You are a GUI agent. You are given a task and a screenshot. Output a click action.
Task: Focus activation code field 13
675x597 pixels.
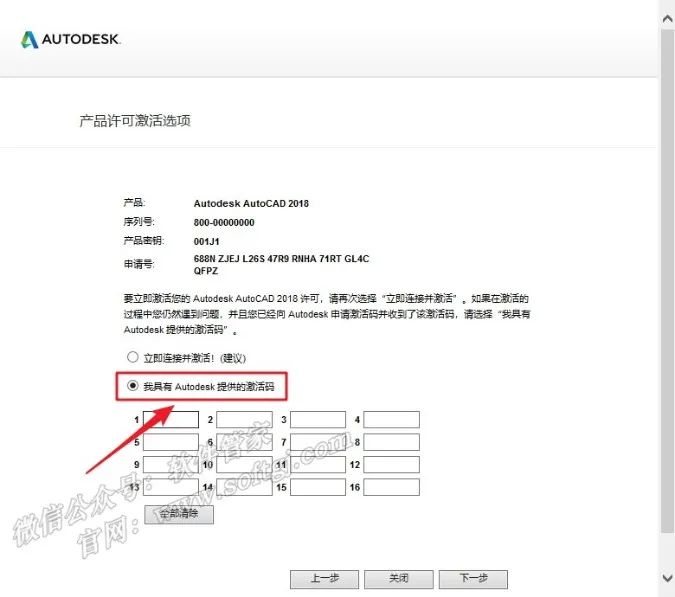[171, 487]
